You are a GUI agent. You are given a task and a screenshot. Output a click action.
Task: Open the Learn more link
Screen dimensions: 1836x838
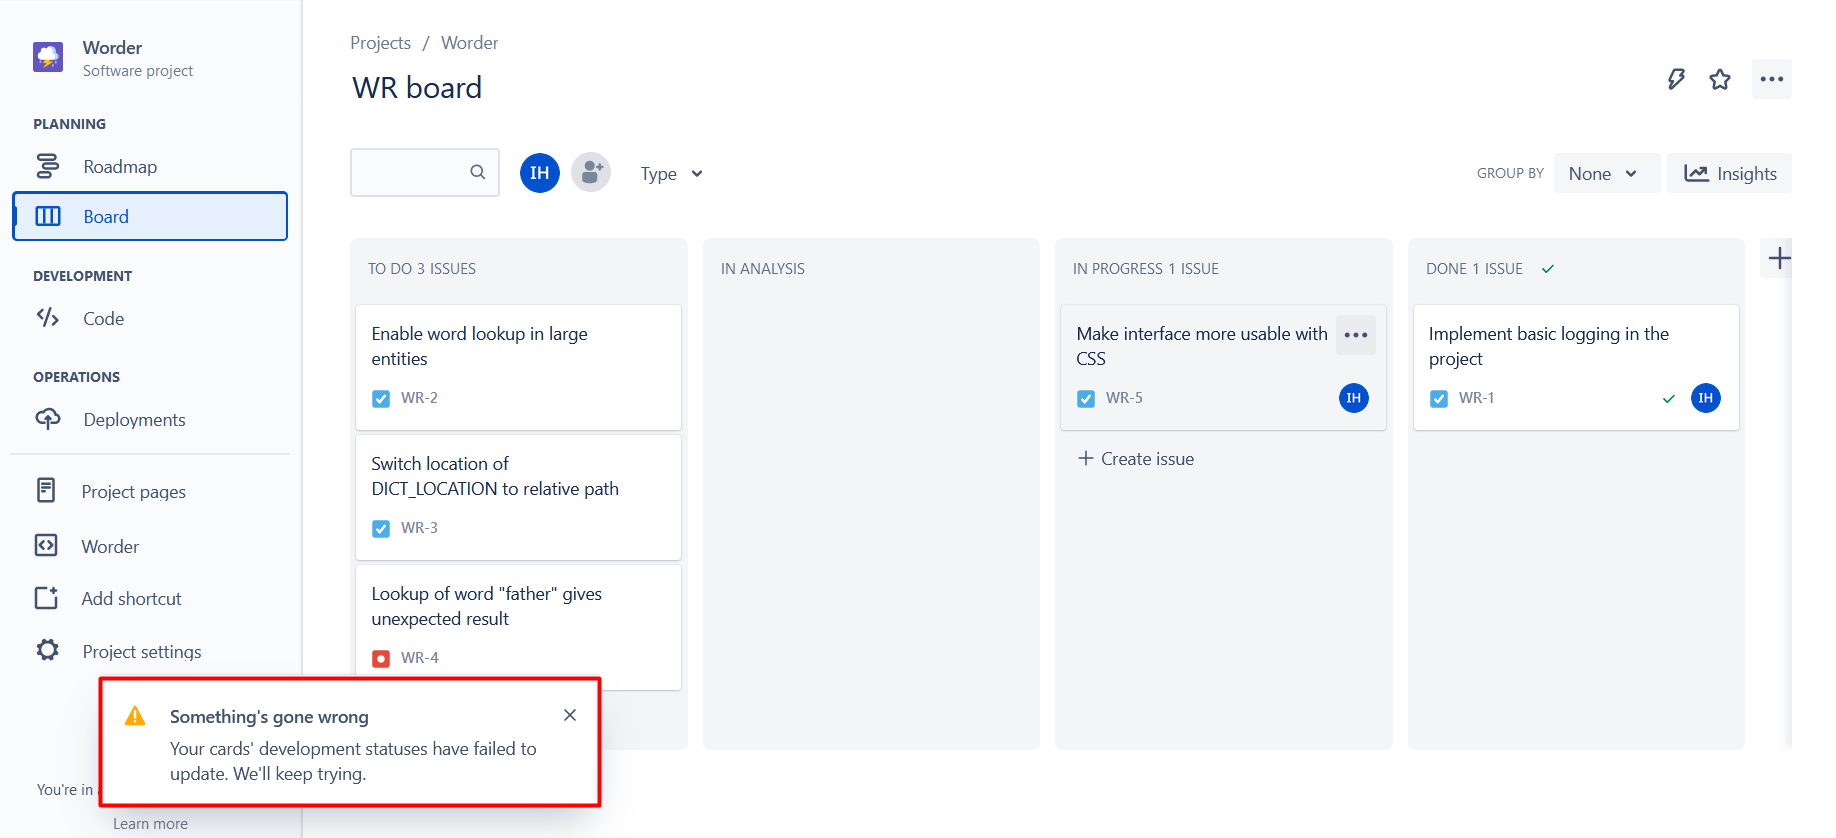coord(150,824)
